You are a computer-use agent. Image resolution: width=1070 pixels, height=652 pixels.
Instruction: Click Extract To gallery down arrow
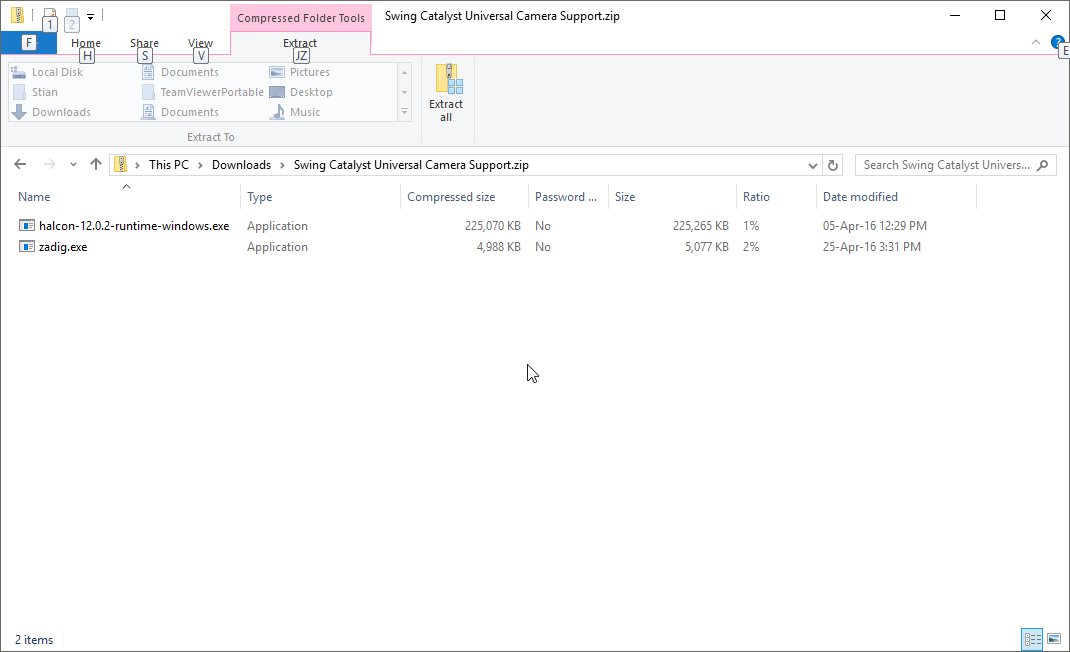[405, 92]
